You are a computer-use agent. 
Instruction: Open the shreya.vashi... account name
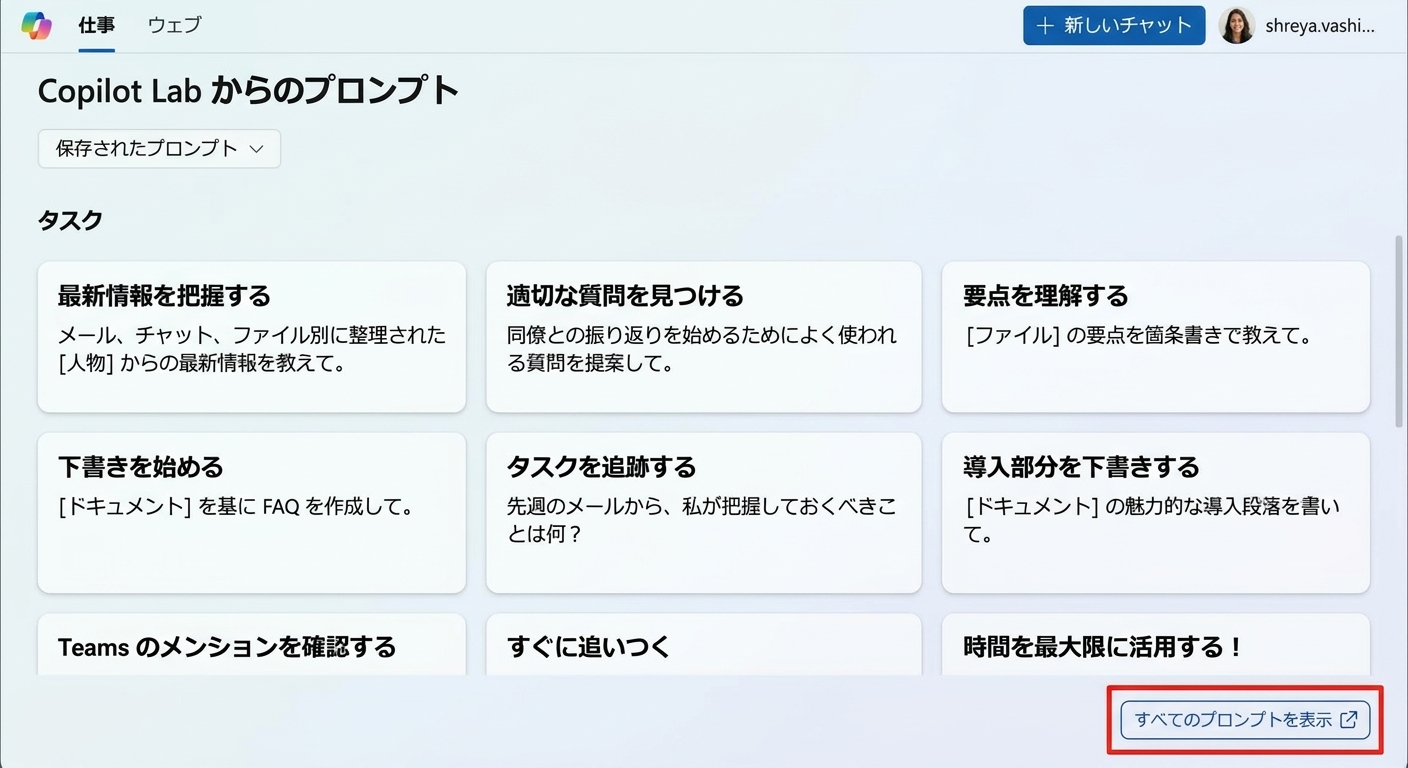(1320, 26)
